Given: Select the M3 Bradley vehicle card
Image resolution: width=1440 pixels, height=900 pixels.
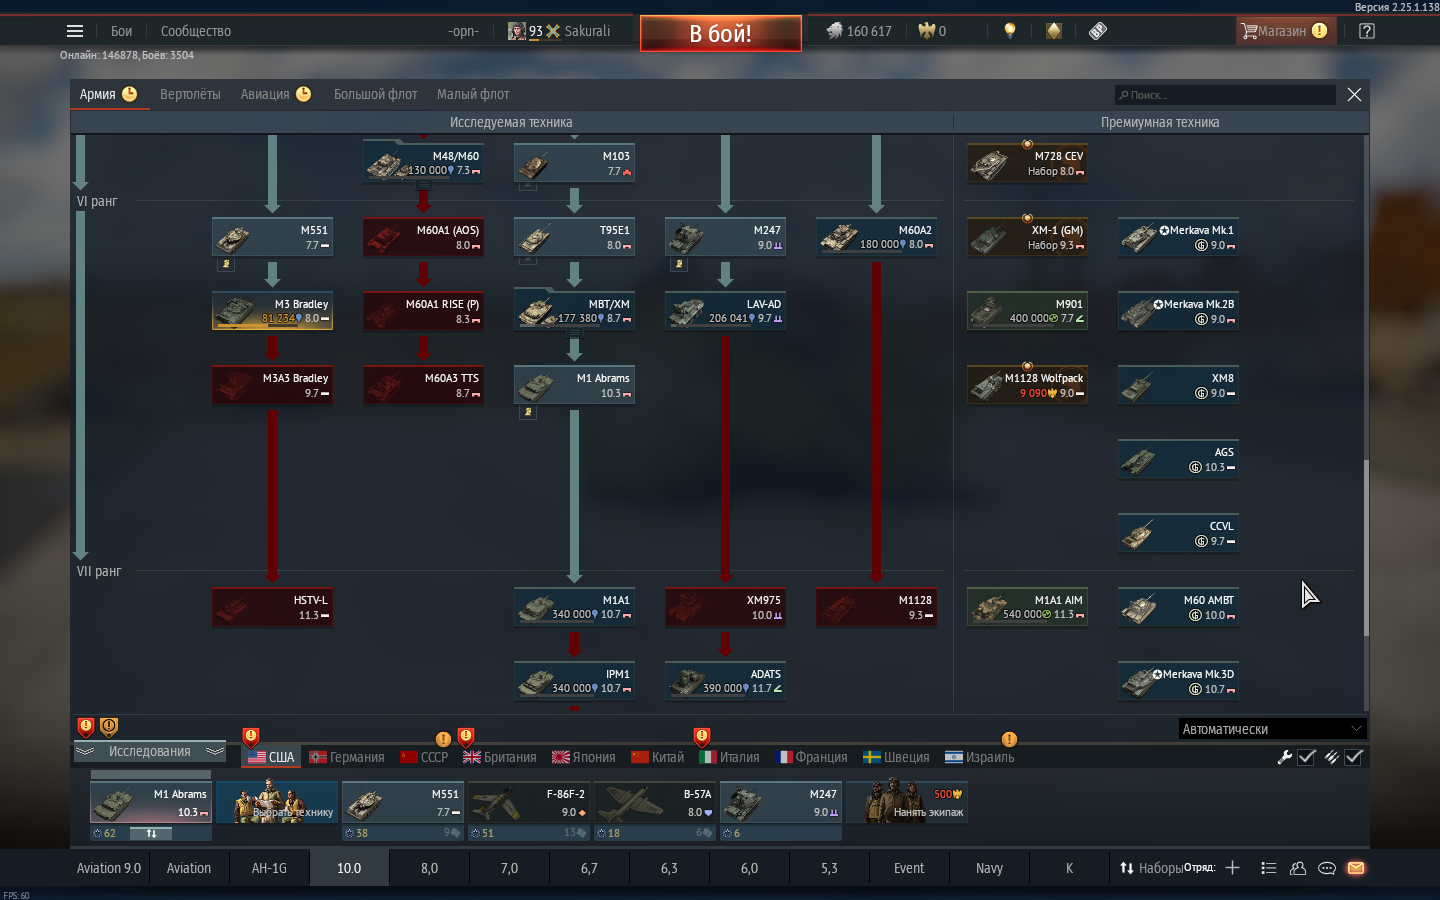Looking at the screenshot, I should coord(272,311).
